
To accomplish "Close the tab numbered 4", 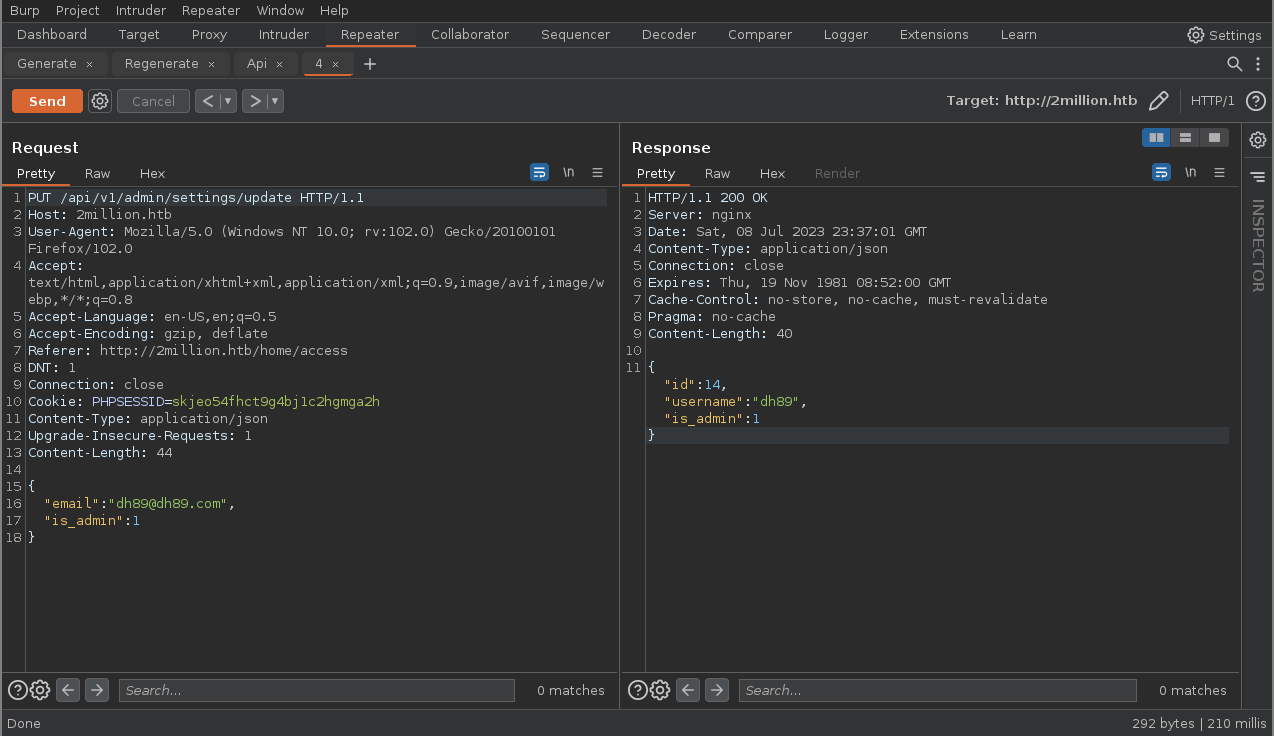I will pos(335,64).
